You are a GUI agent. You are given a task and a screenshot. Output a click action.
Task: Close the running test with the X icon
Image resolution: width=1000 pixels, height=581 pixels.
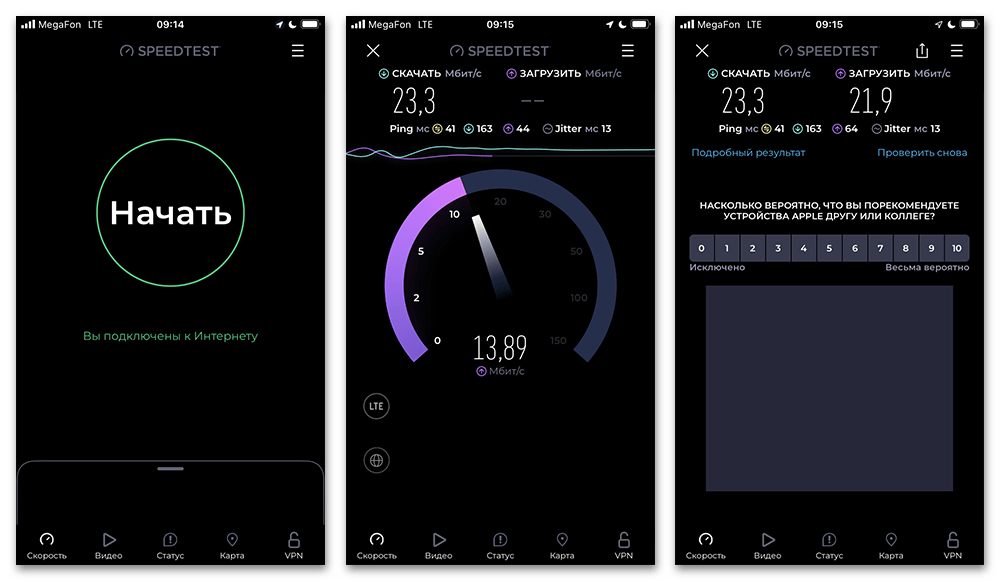373,50
